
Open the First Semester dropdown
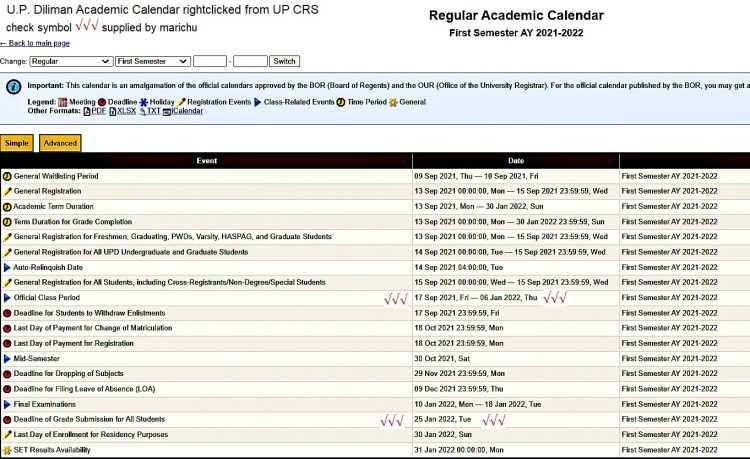pos(152,61)
